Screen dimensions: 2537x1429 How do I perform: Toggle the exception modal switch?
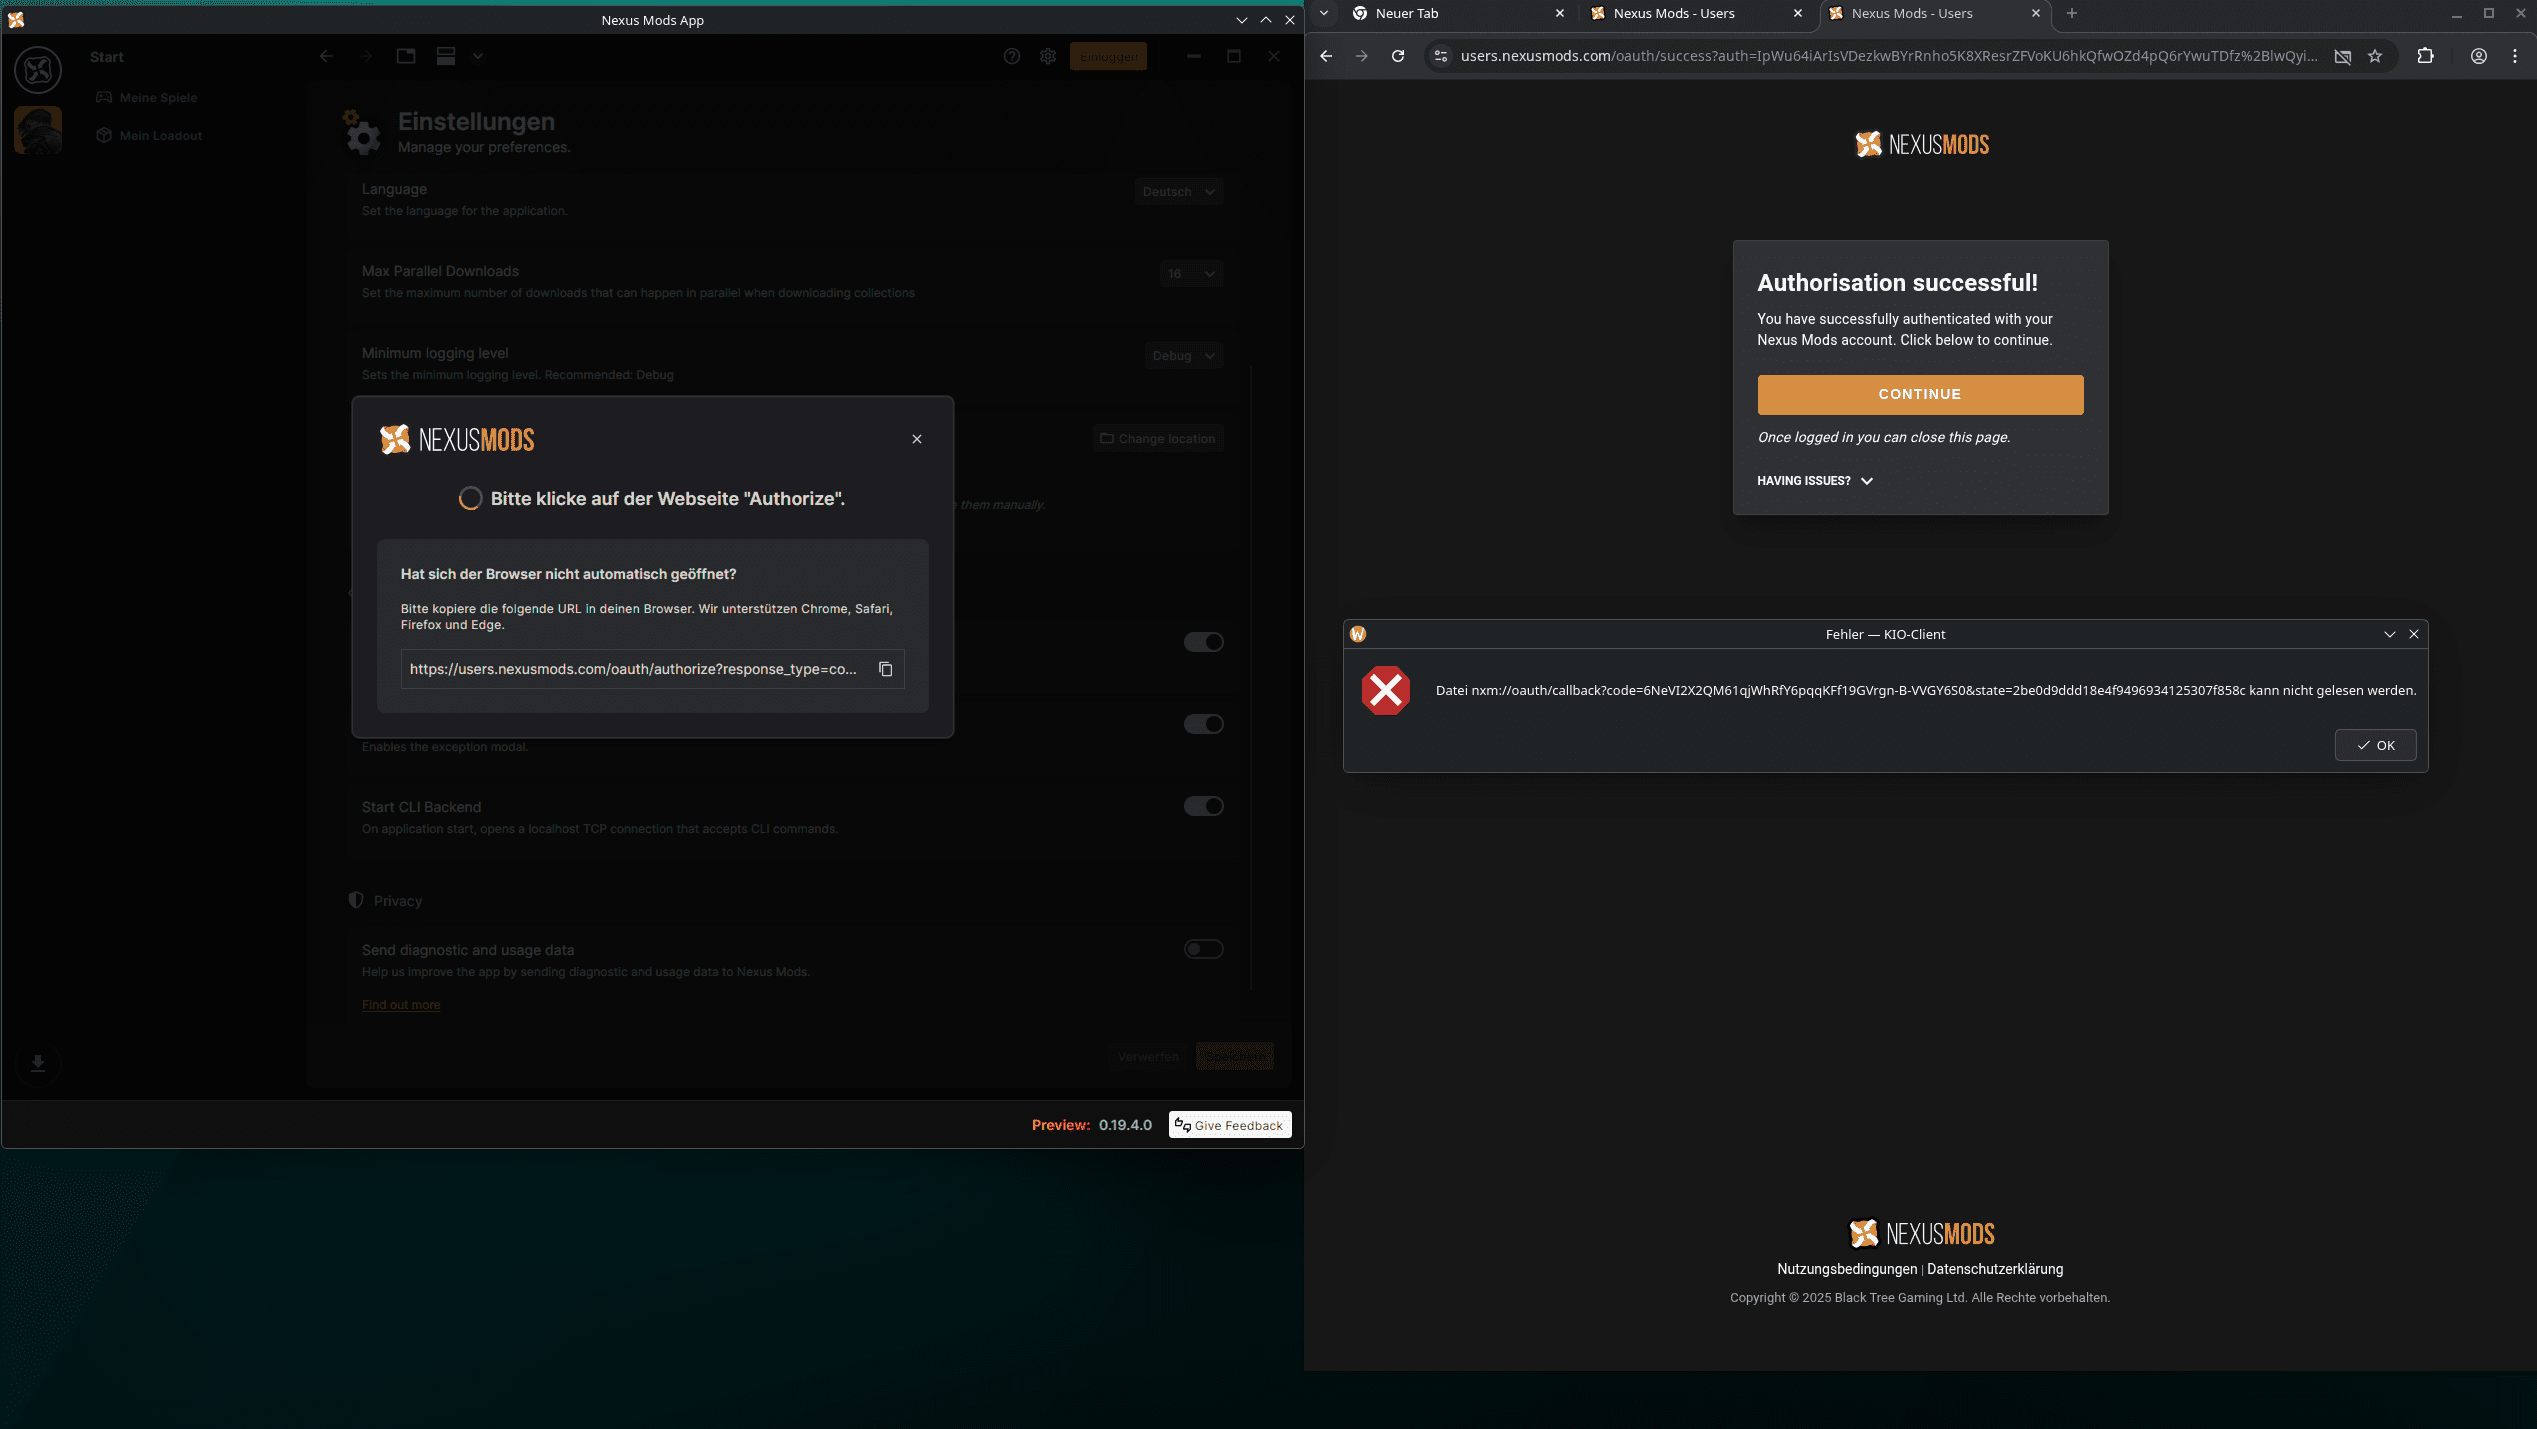tap(1203, 724)
